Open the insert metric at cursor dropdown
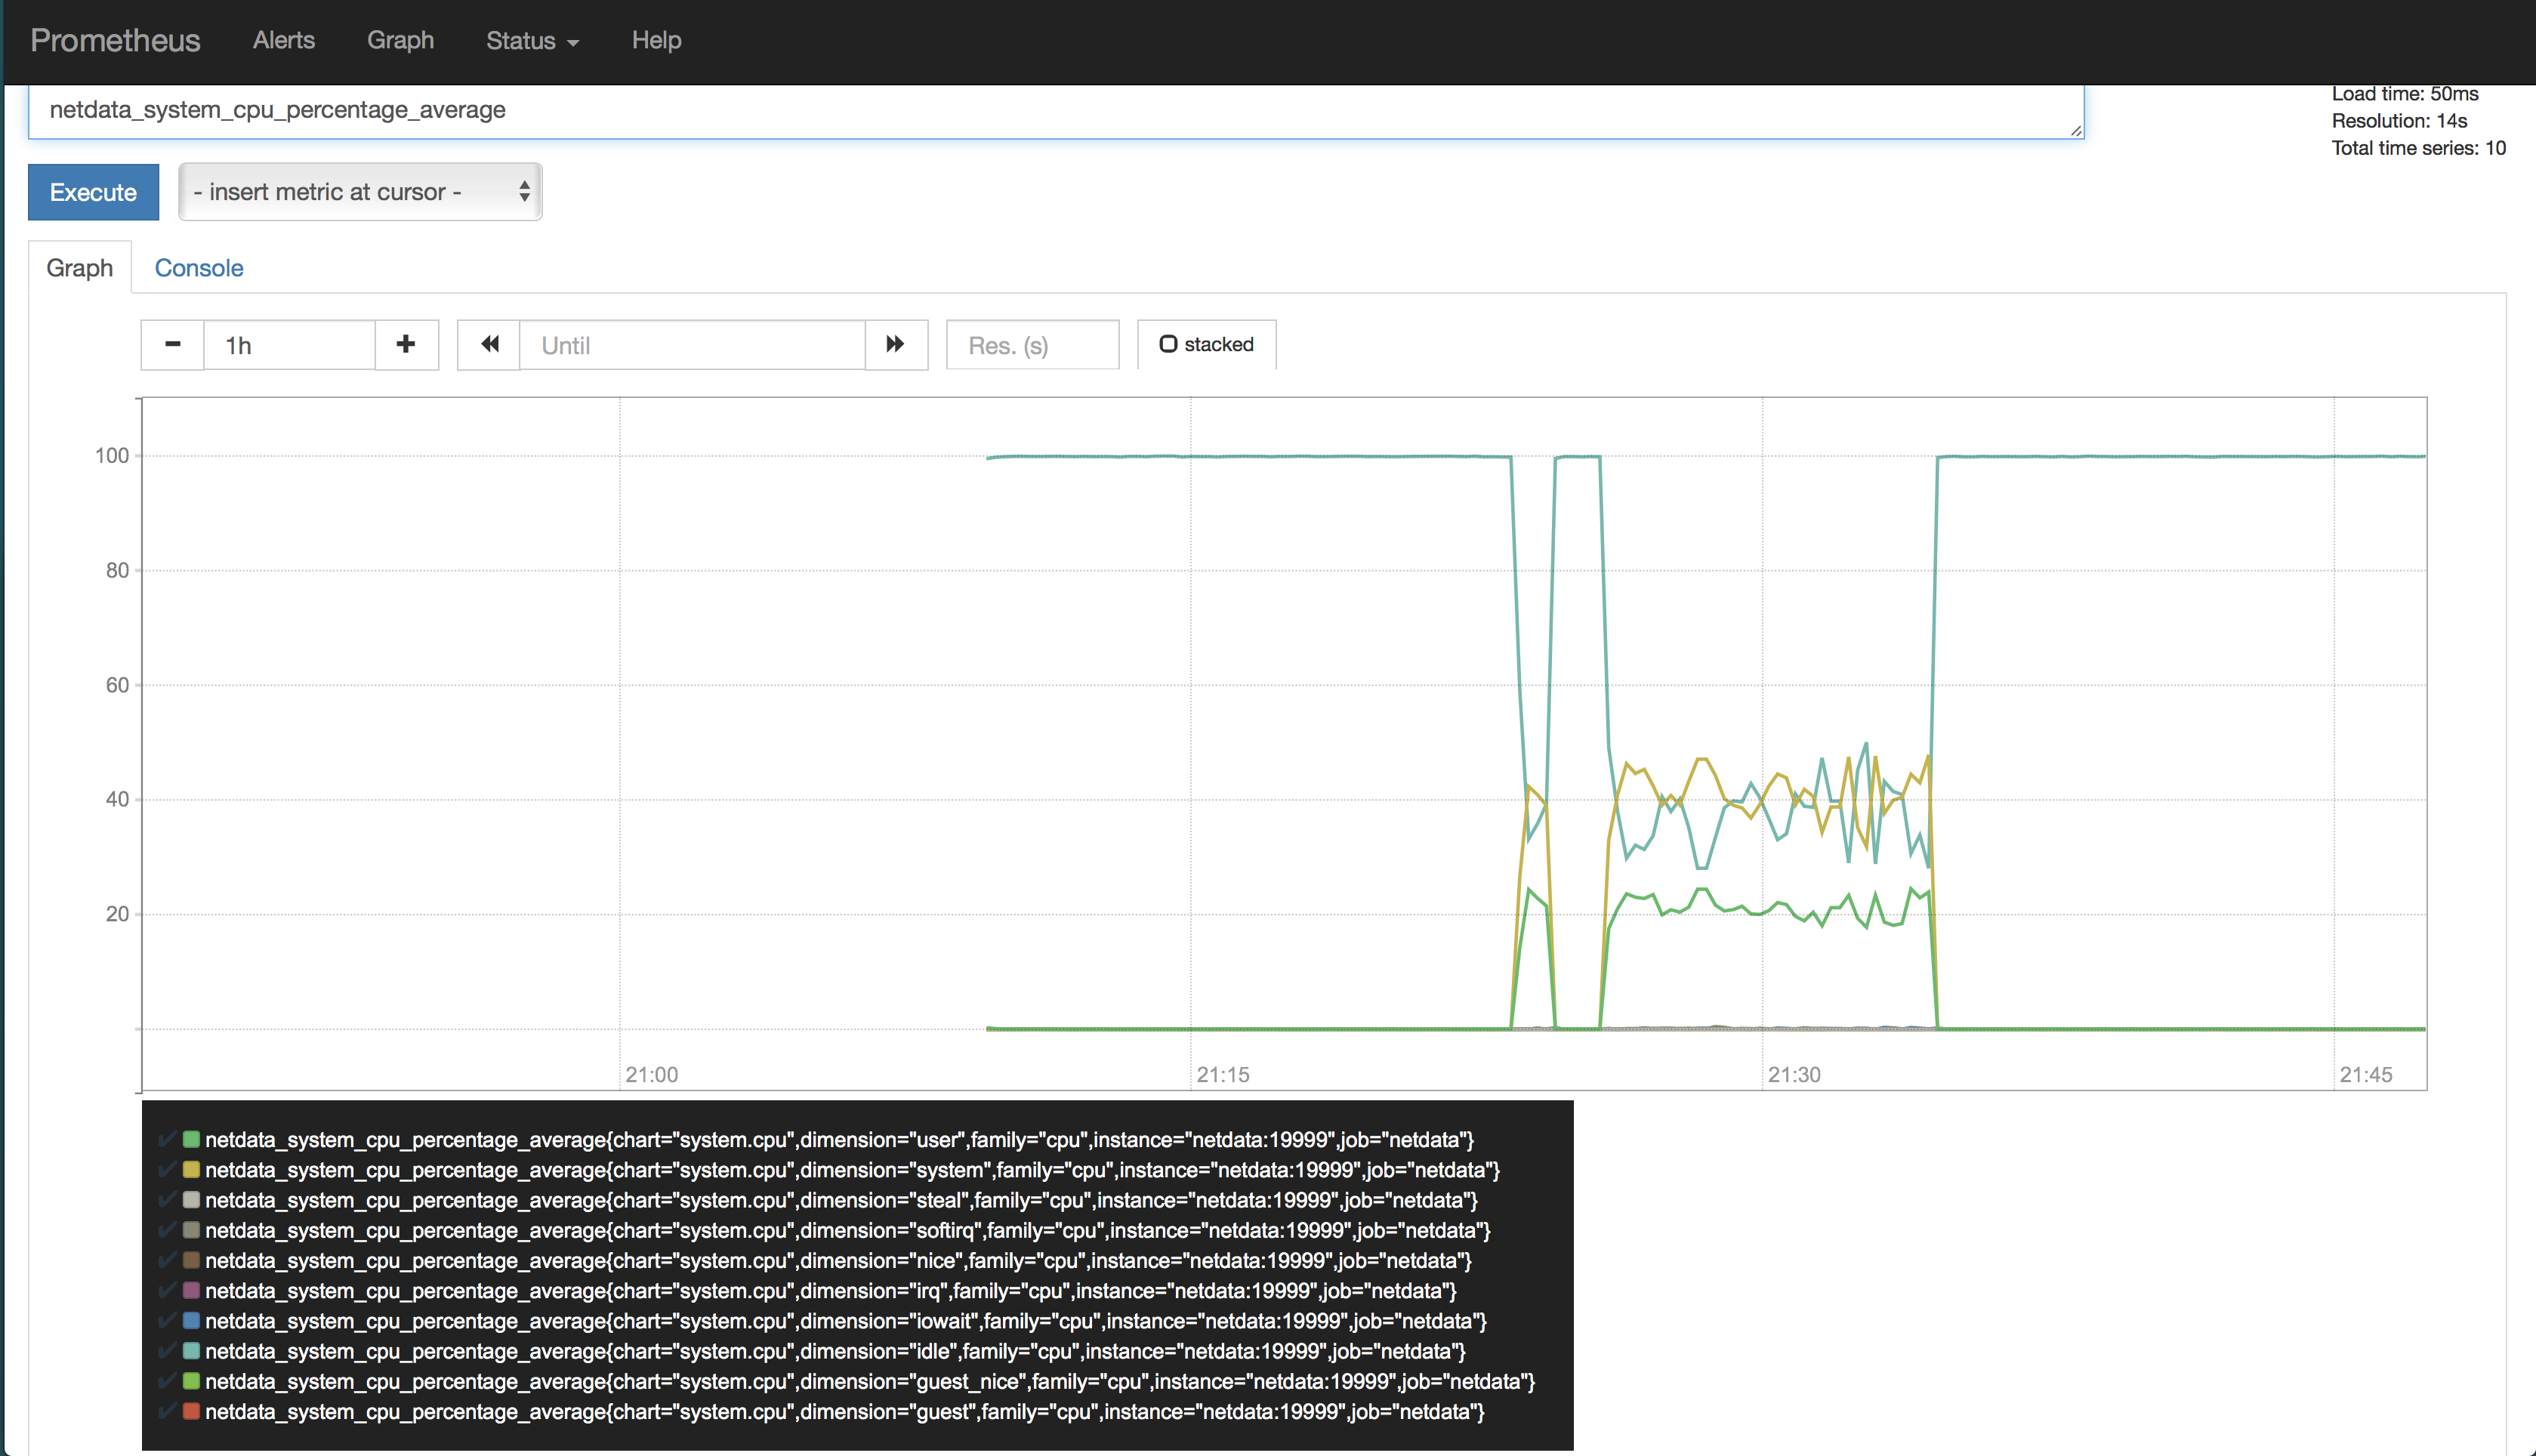 360,192
